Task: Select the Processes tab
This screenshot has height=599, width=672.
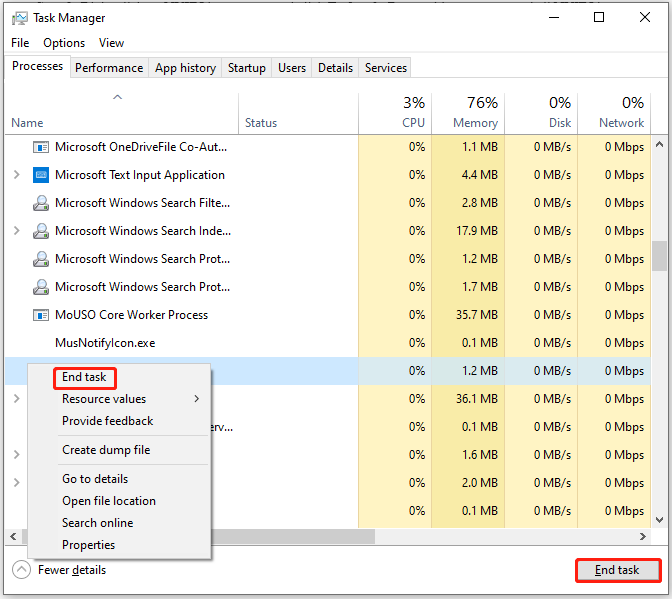Action: point(37,66)
